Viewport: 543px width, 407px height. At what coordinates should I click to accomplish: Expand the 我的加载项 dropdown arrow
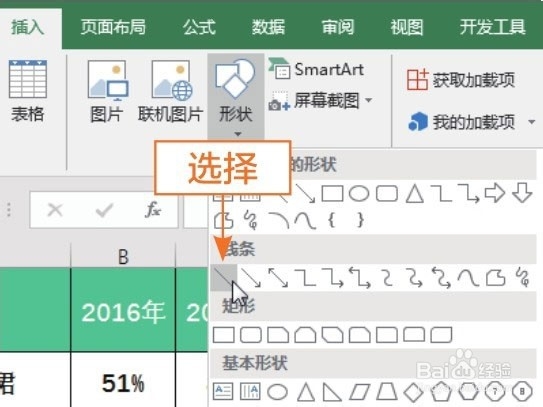531,122
